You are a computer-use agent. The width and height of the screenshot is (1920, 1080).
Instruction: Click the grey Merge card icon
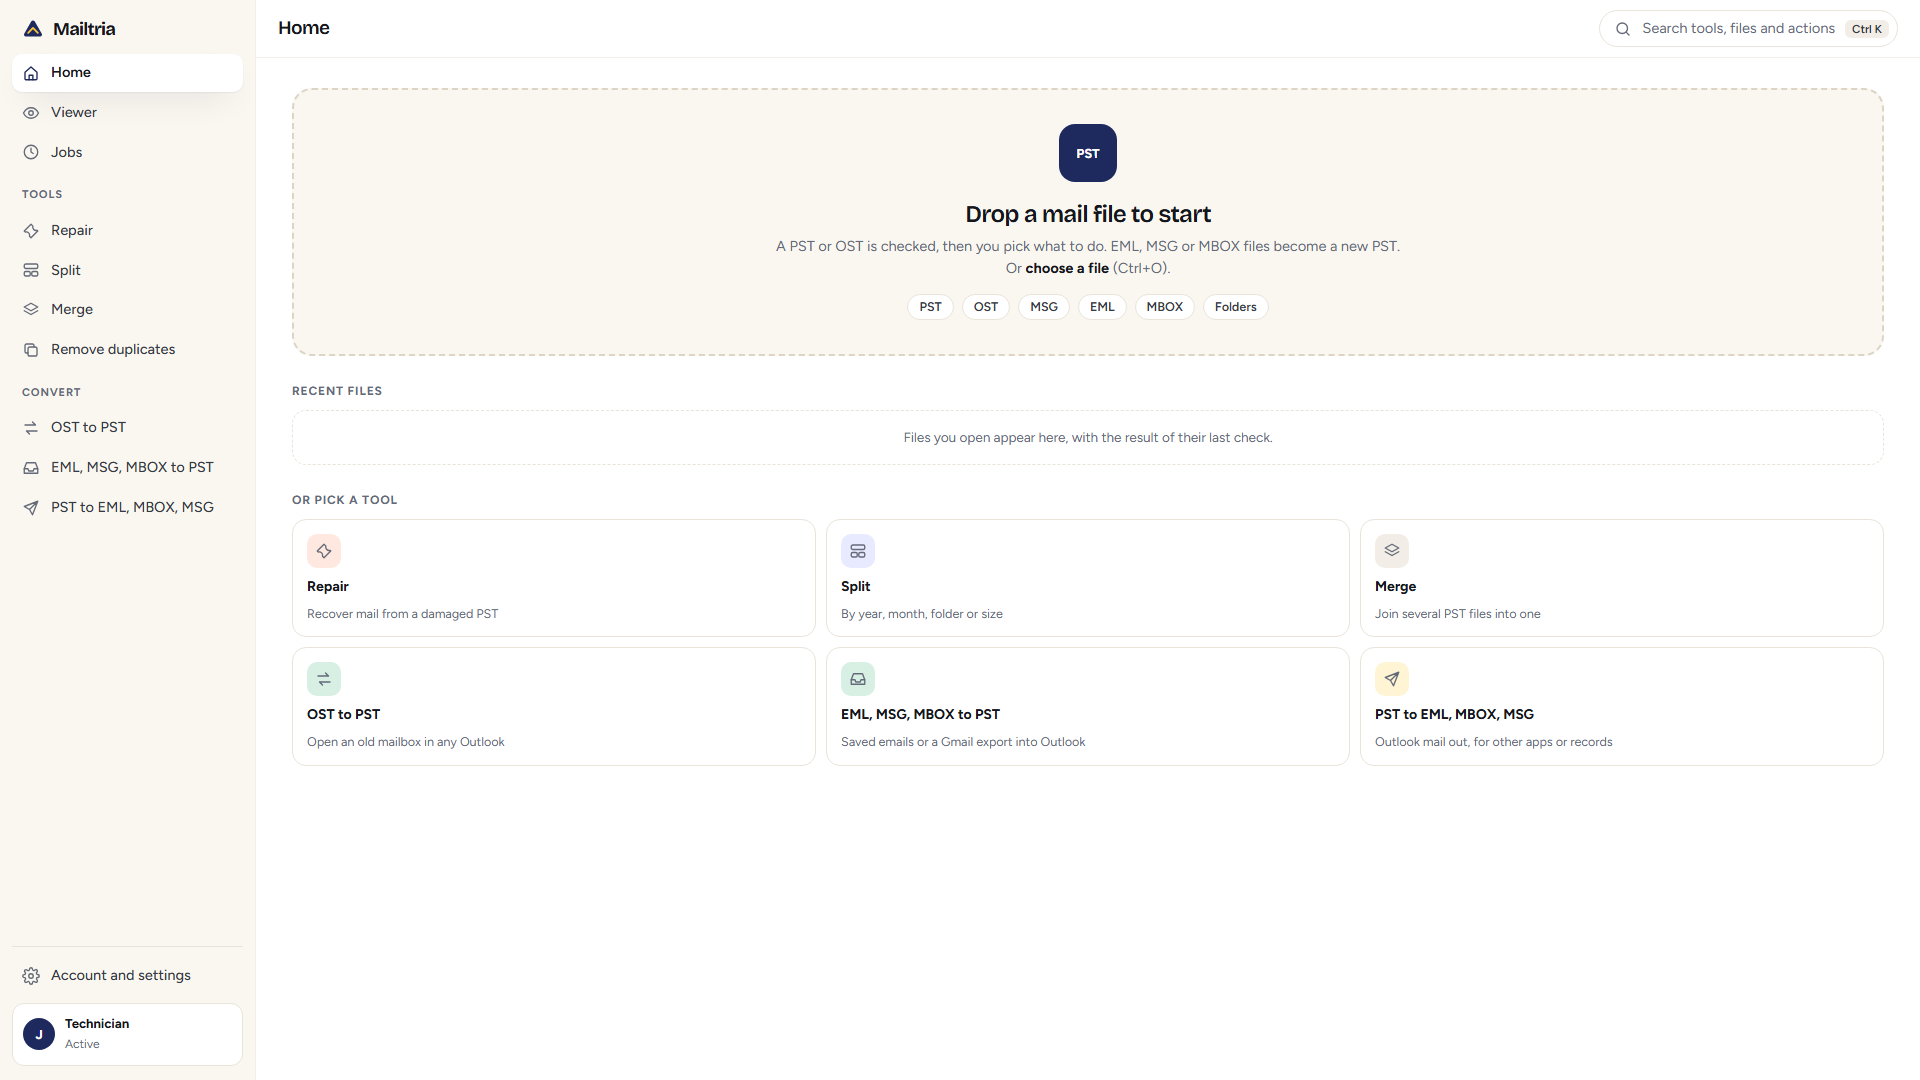click(x=1392, y=551)
